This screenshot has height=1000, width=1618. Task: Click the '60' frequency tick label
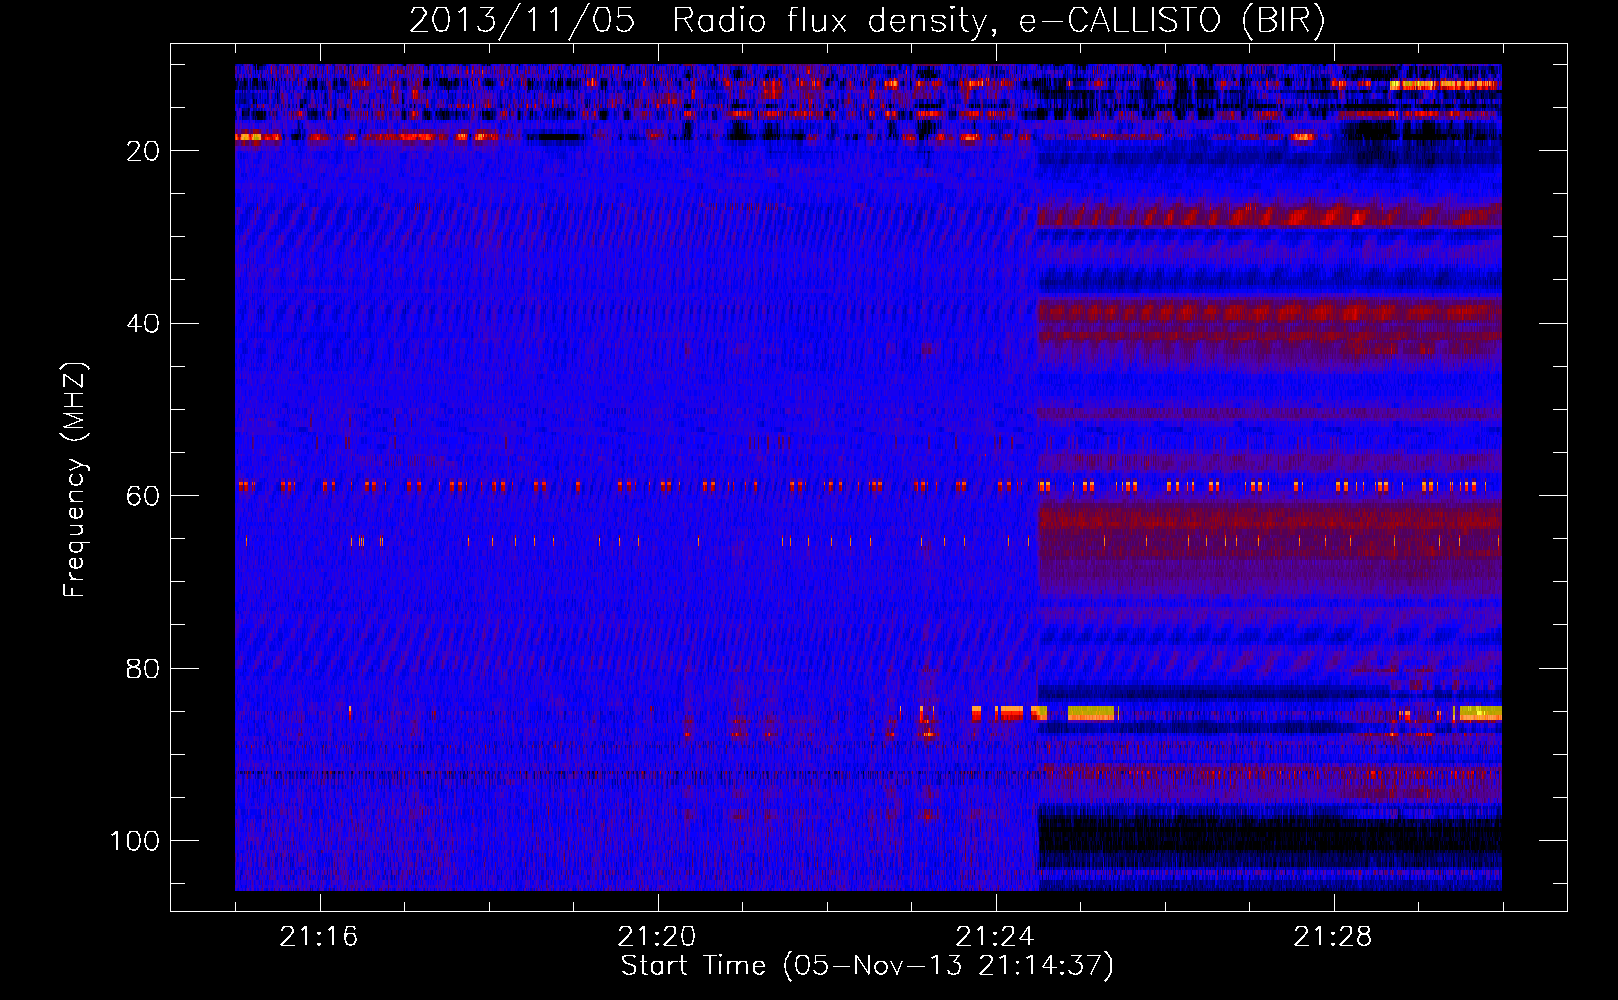tap(143, 496)
